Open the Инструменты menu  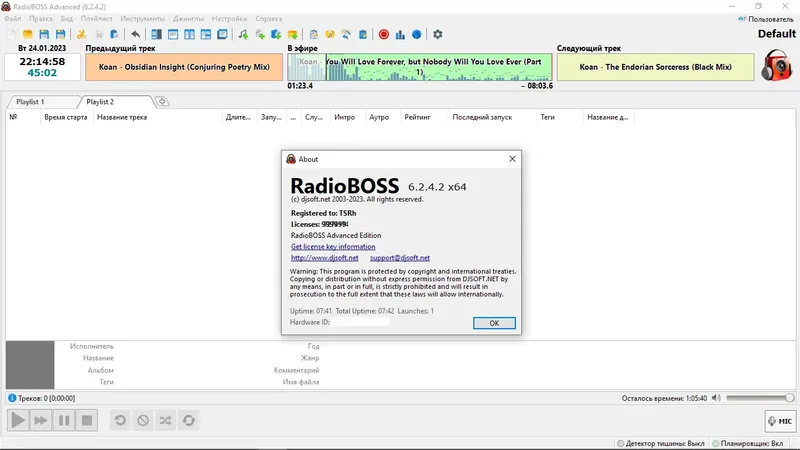coord(142,19)
